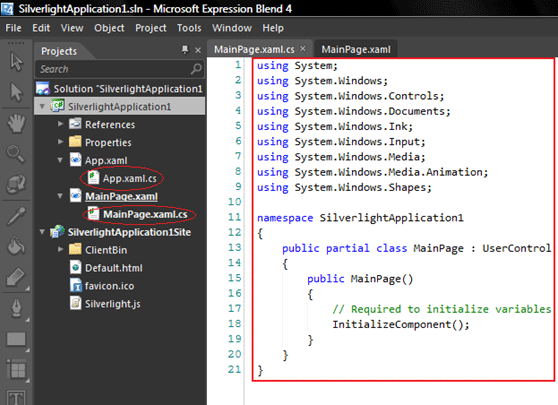Select the Solution 'SilverlightApplication1' row

[x=120, y=89]
